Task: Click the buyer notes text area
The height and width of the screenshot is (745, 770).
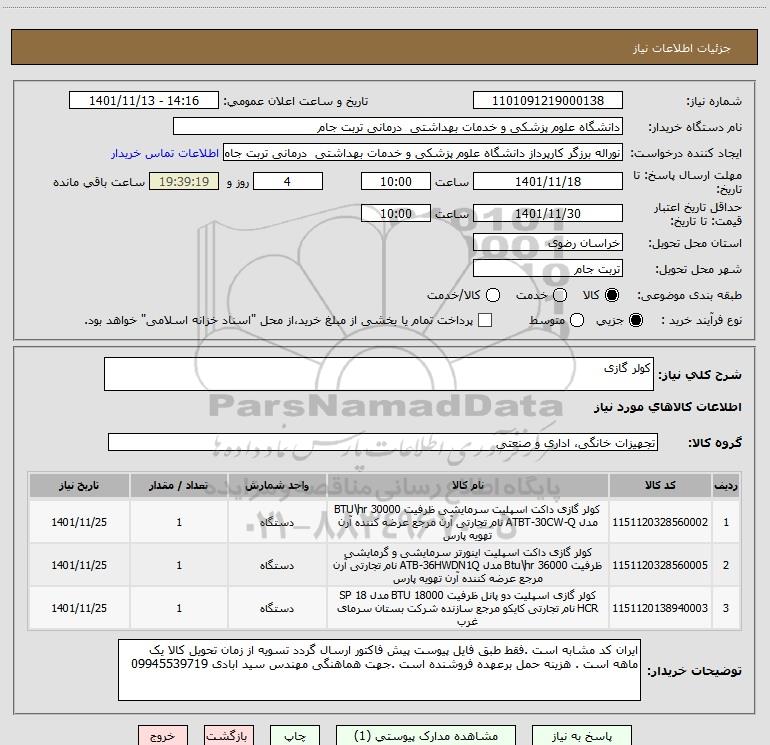Action: click(x=379, y=670)
